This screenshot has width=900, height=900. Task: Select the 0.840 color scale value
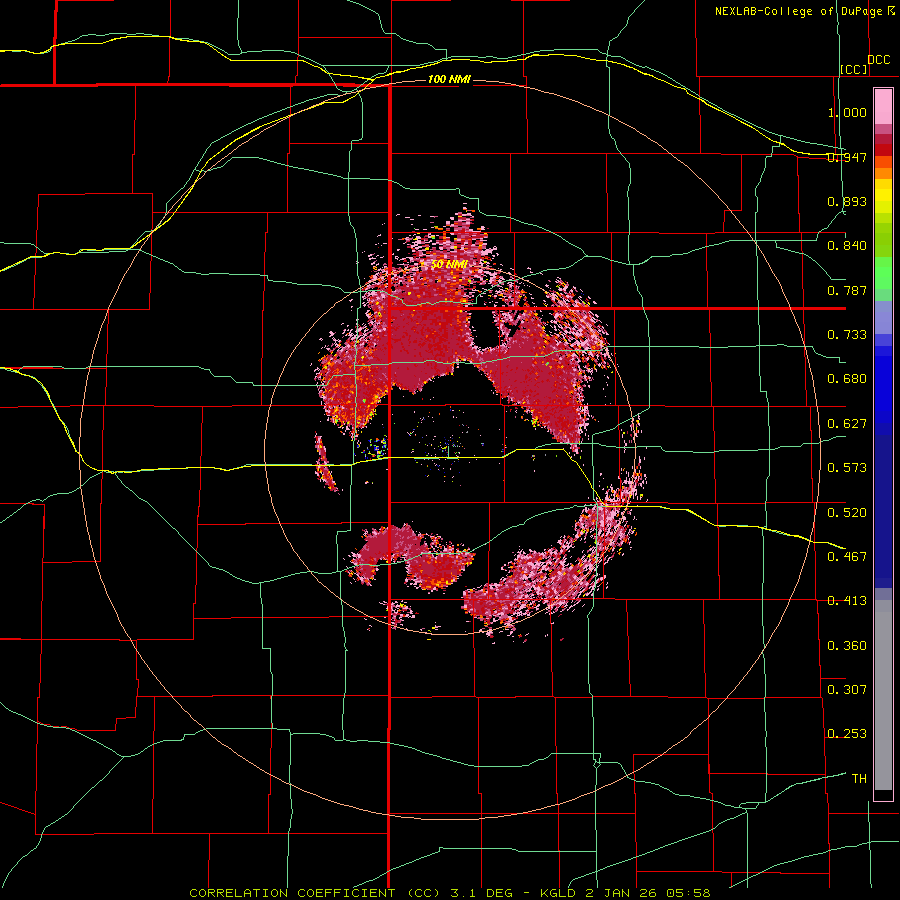click(x=847, y=246)
